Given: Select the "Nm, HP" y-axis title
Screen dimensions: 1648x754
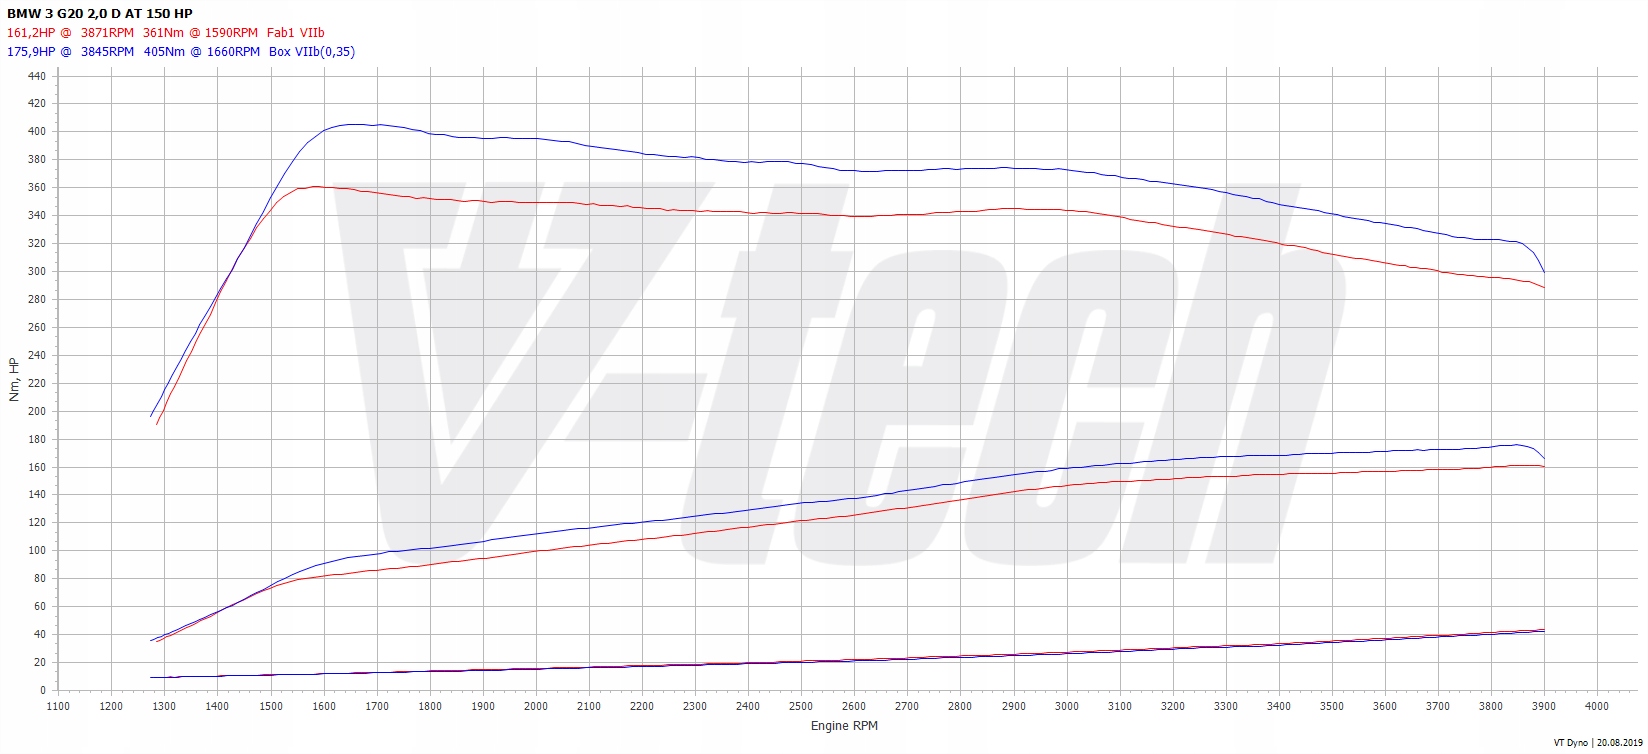Looking at the screenshot, I should click(x=14, y=381).
